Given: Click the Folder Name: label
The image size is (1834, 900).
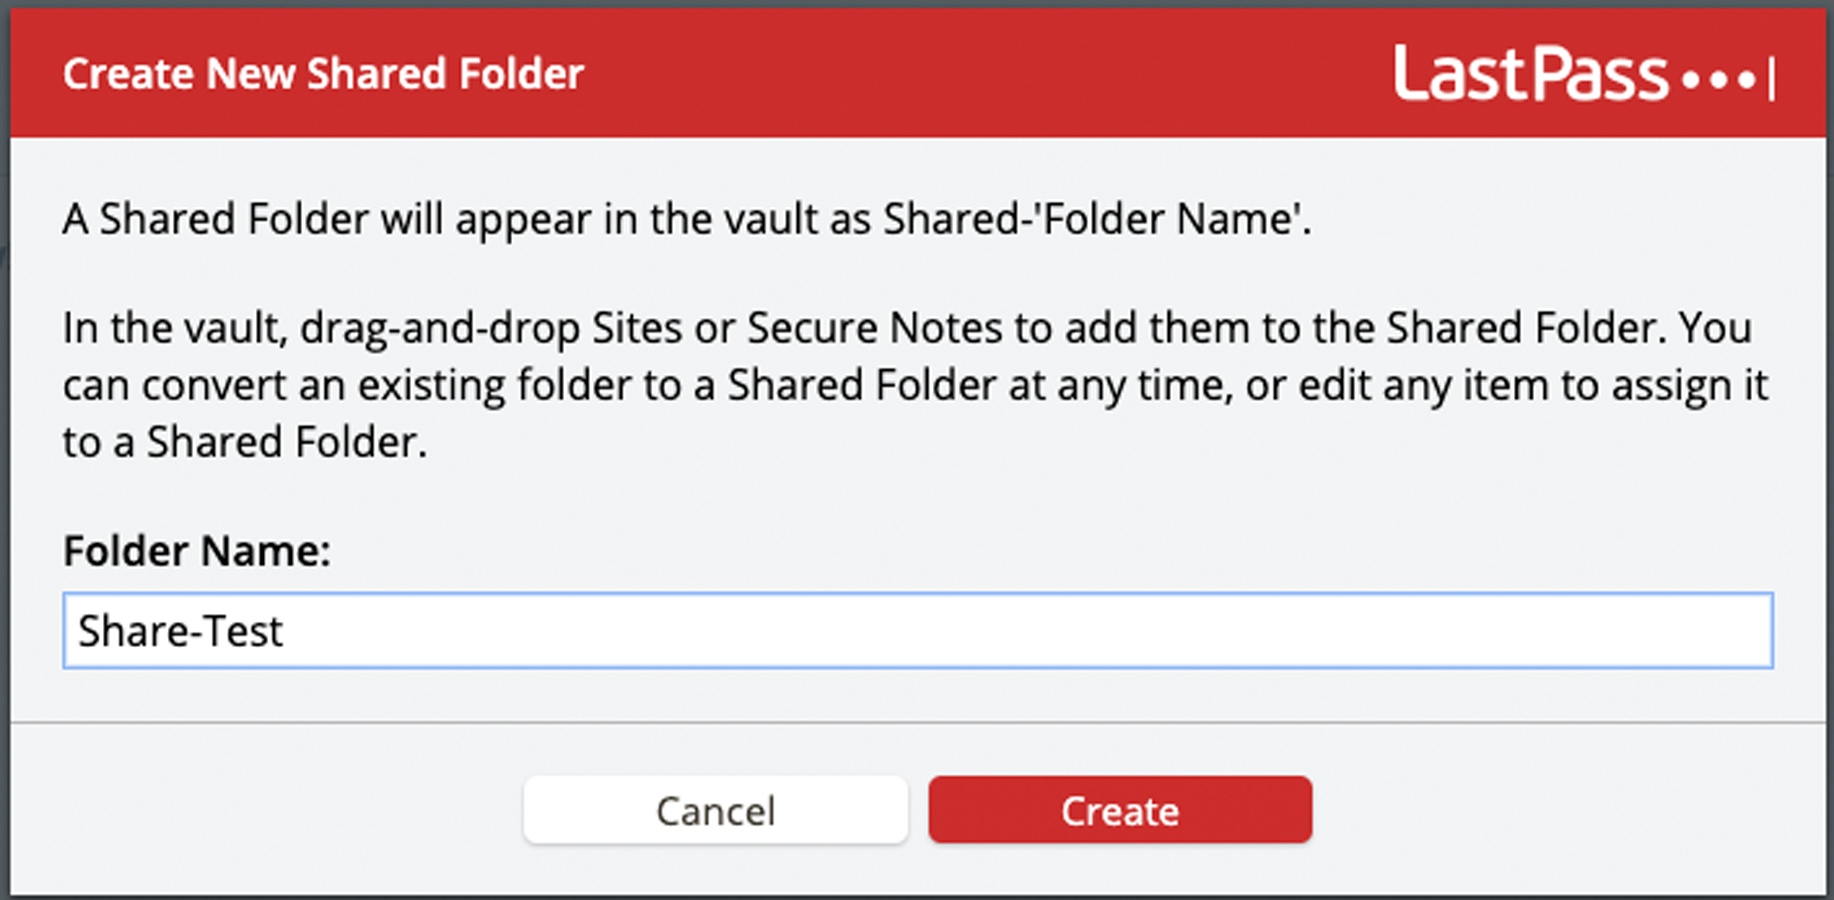Looking at the screenshot, I should tap(196, 551).
